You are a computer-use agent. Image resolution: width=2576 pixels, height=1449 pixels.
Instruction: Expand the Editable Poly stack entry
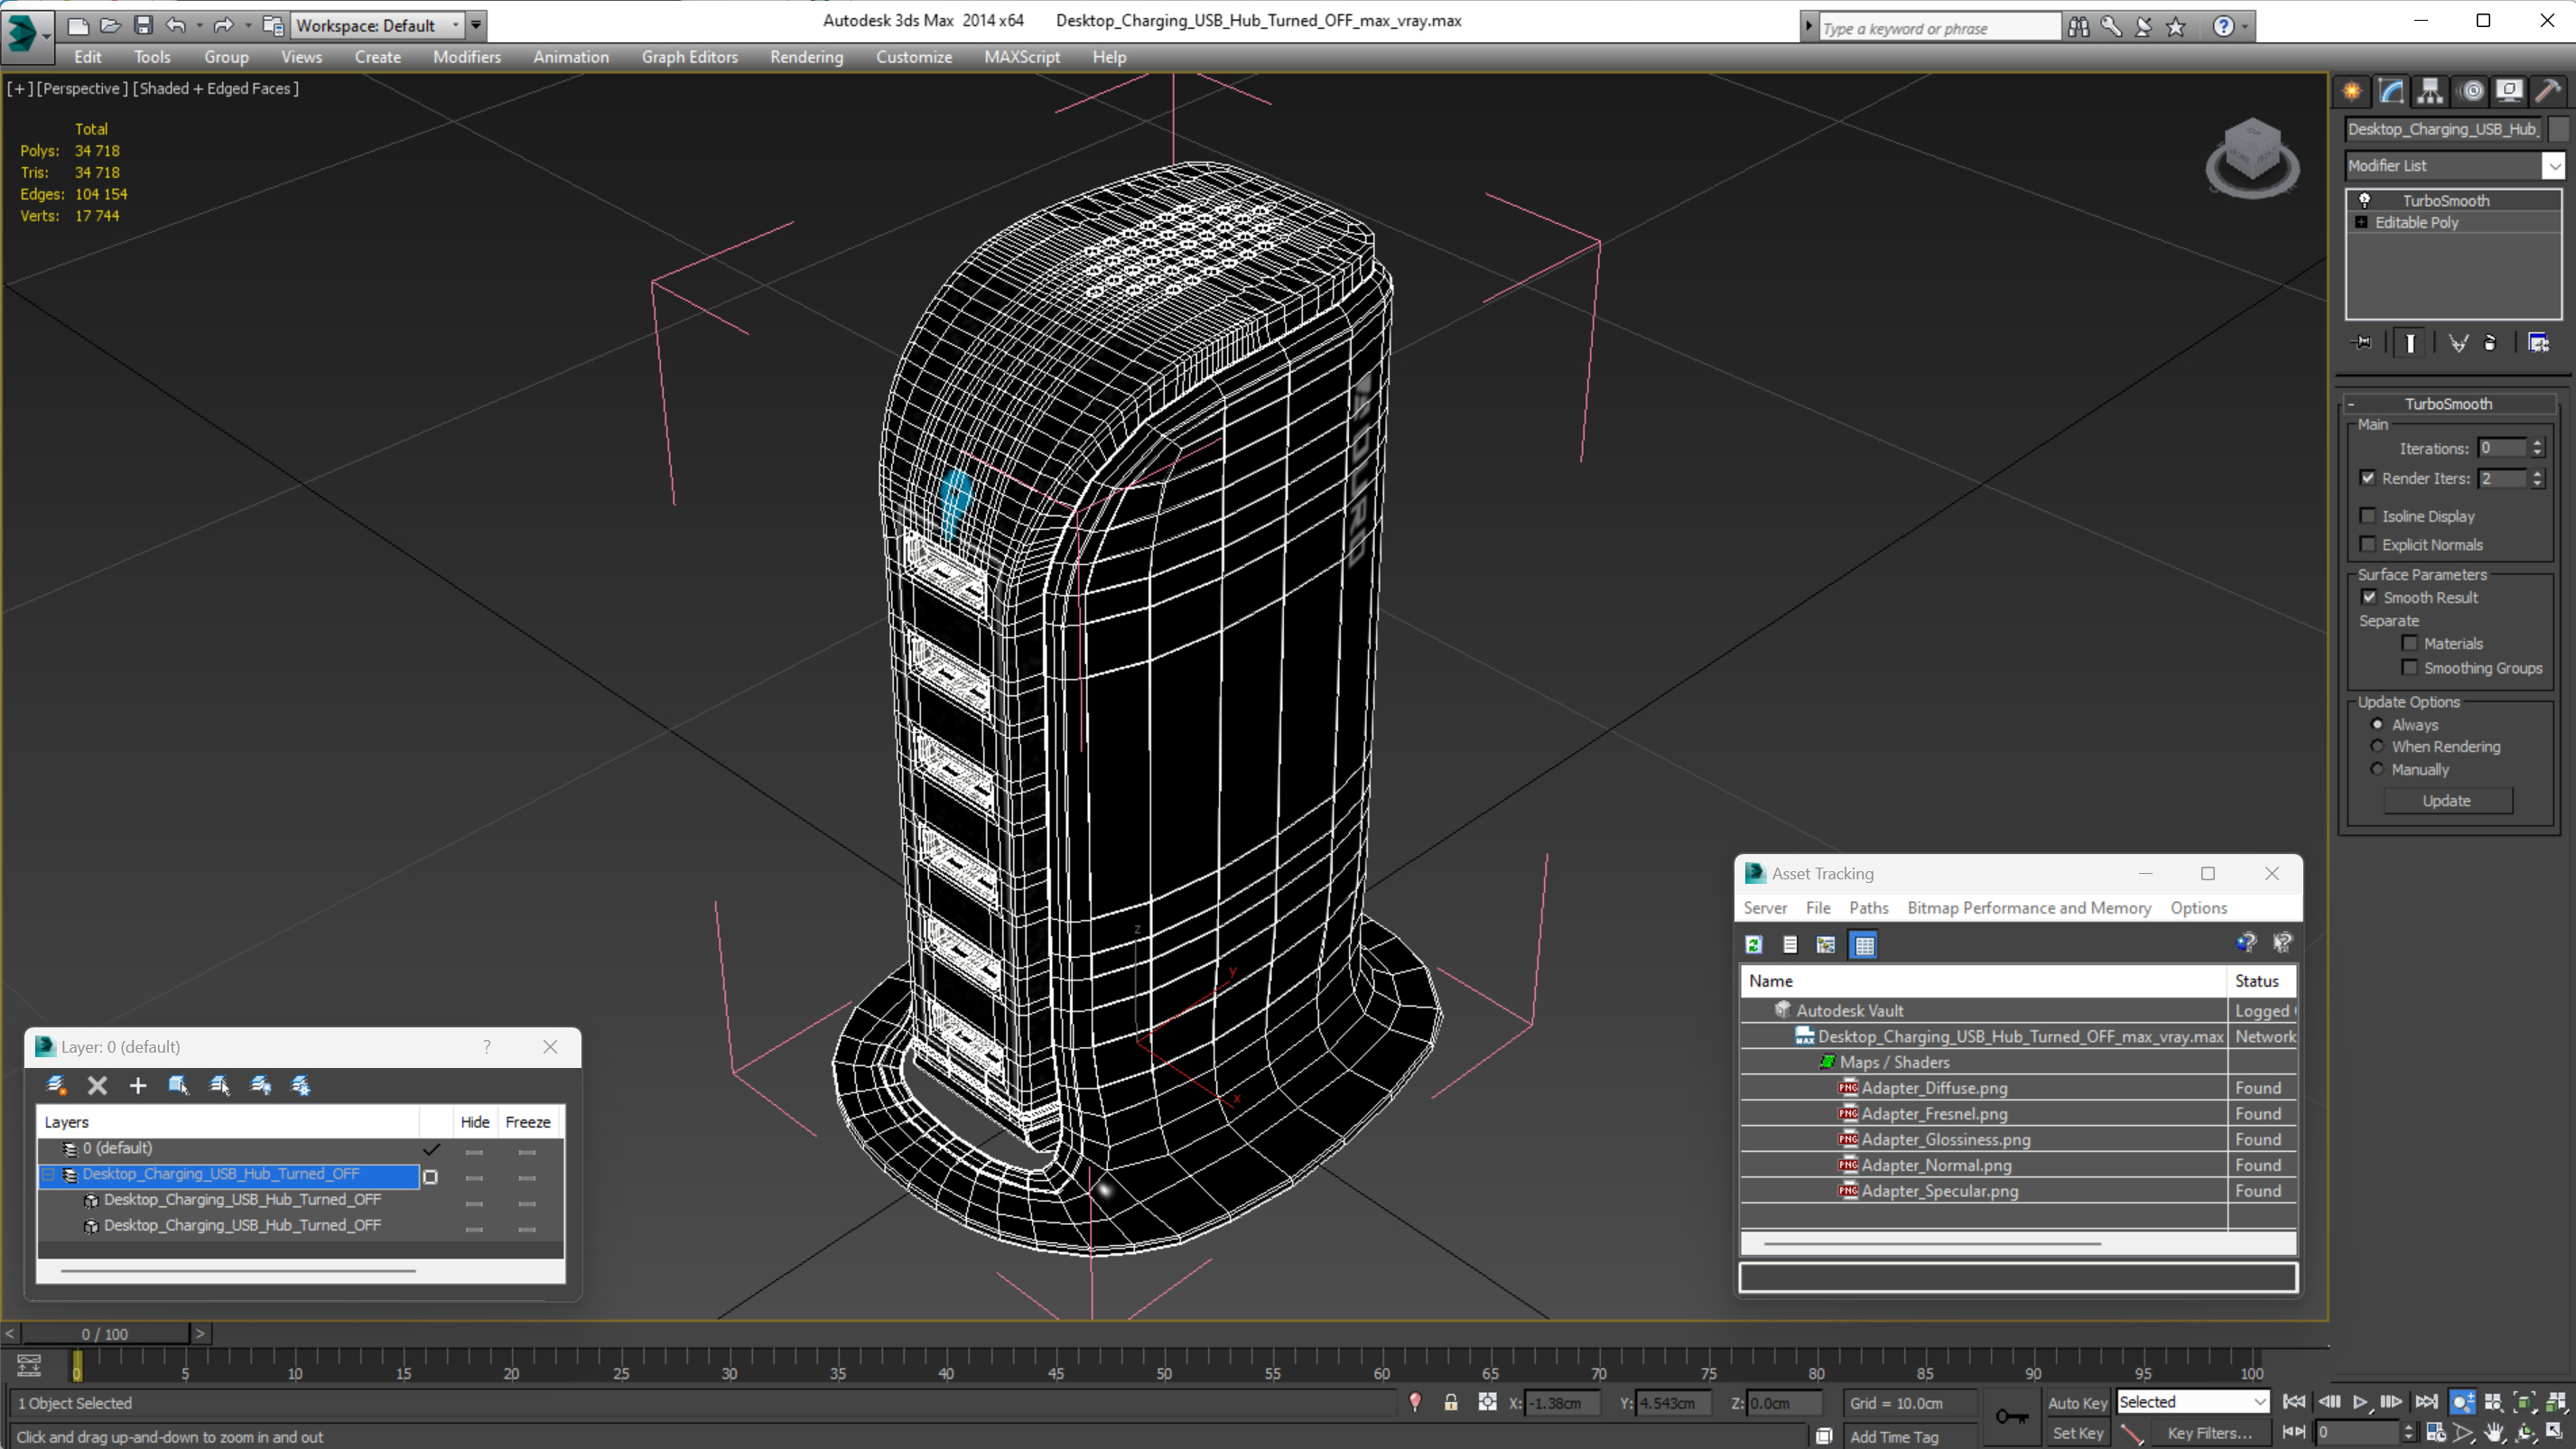2362,222
